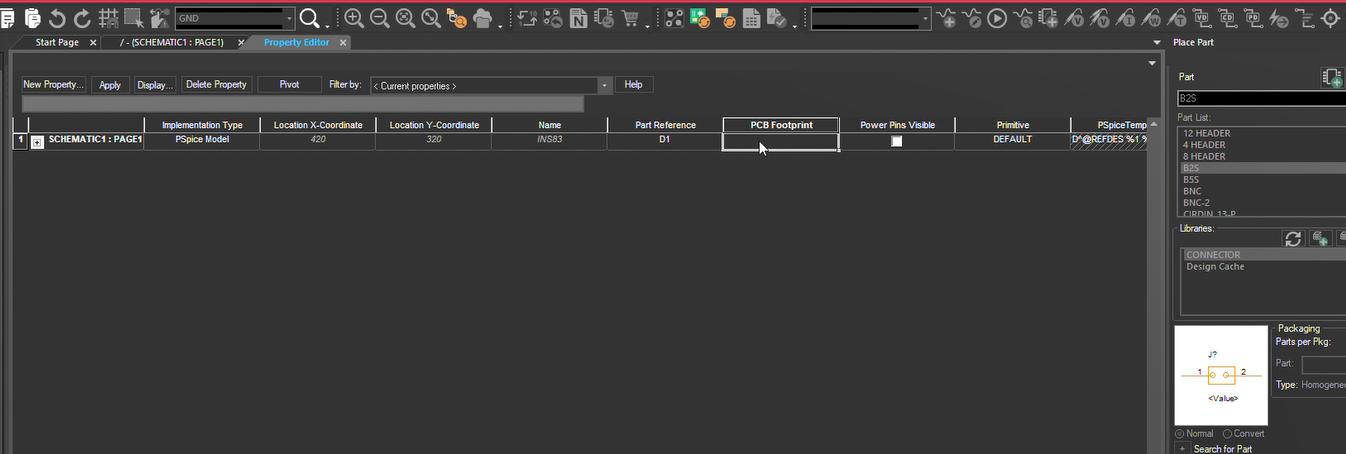Image resolution: width=1346 pixels, height=454 pixels.
Task: Open the Place Part panel menu arrow
Action: (x=1156, y=43)
